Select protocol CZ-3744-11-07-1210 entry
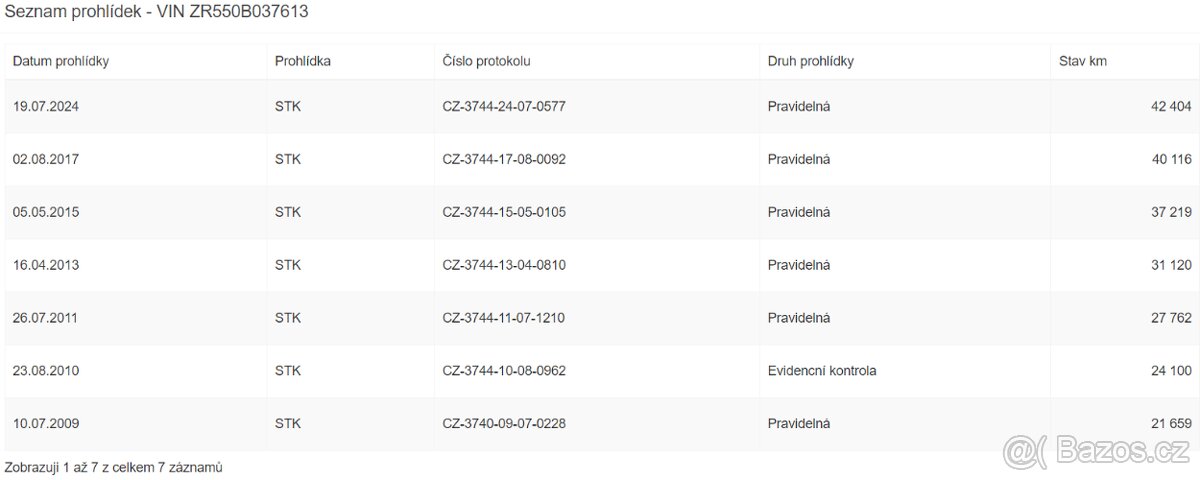 [x=504, y=318]
